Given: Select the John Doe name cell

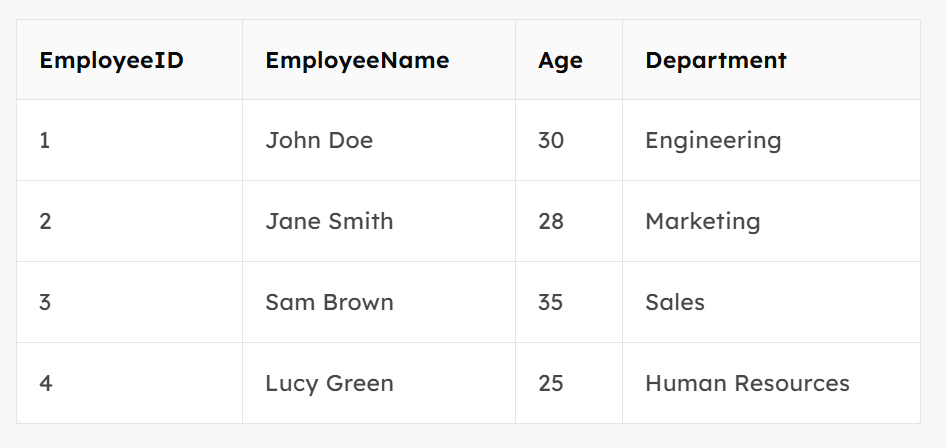Looking at the screenshot, I should pyautogui.click(x=379, y=140).
